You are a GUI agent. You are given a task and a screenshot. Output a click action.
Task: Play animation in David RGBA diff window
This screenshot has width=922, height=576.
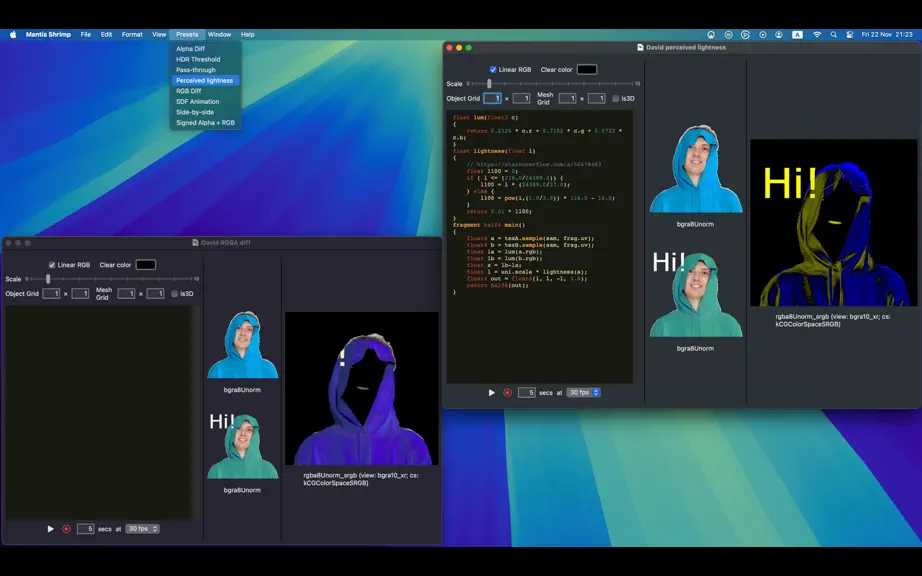pyautogui.click(x=51, y=529)
